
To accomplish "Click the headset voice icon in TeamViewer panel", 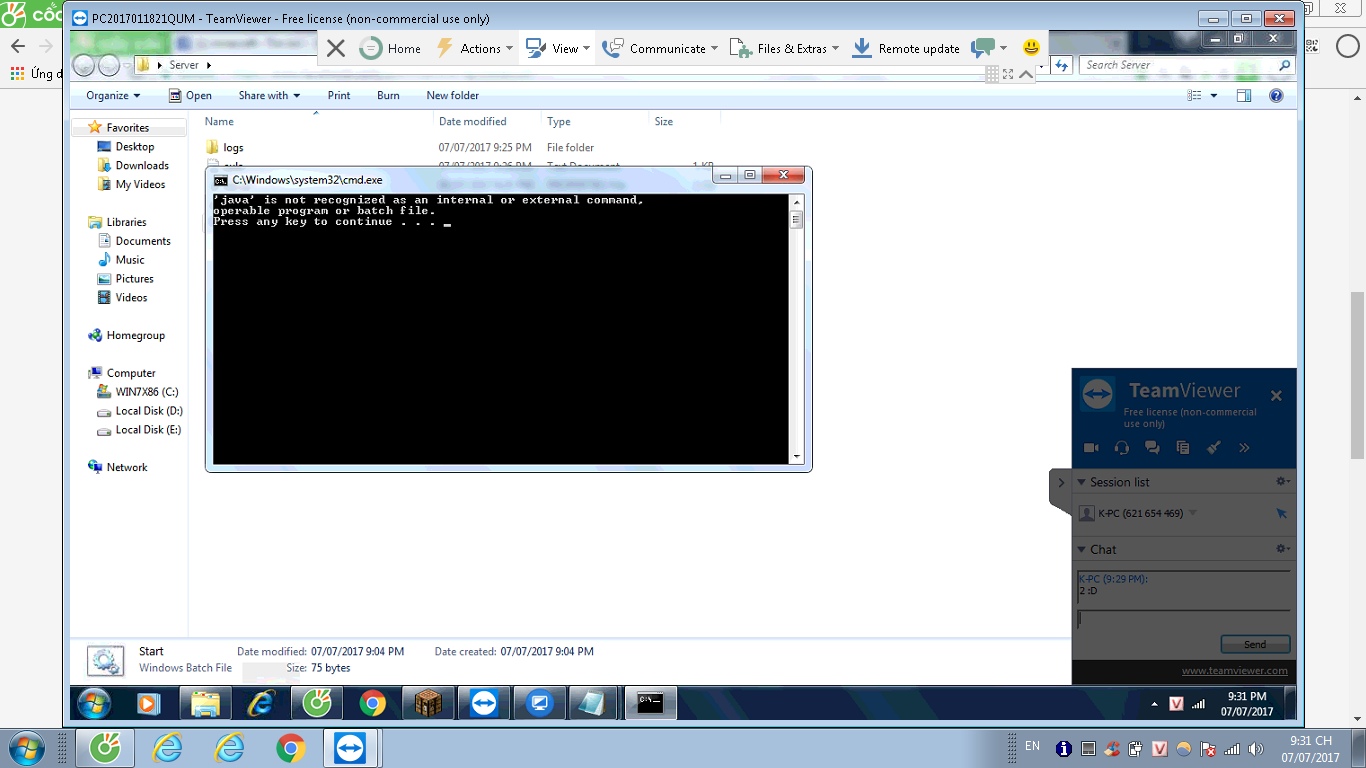I will [1122, 448].
